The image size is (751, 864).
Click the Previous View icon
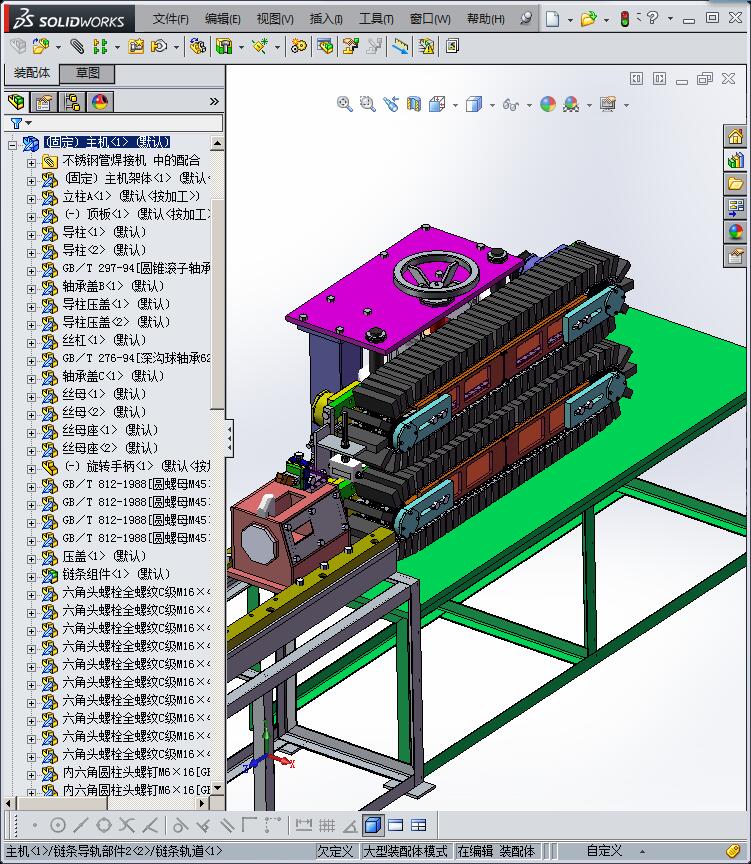pos(391,104)
